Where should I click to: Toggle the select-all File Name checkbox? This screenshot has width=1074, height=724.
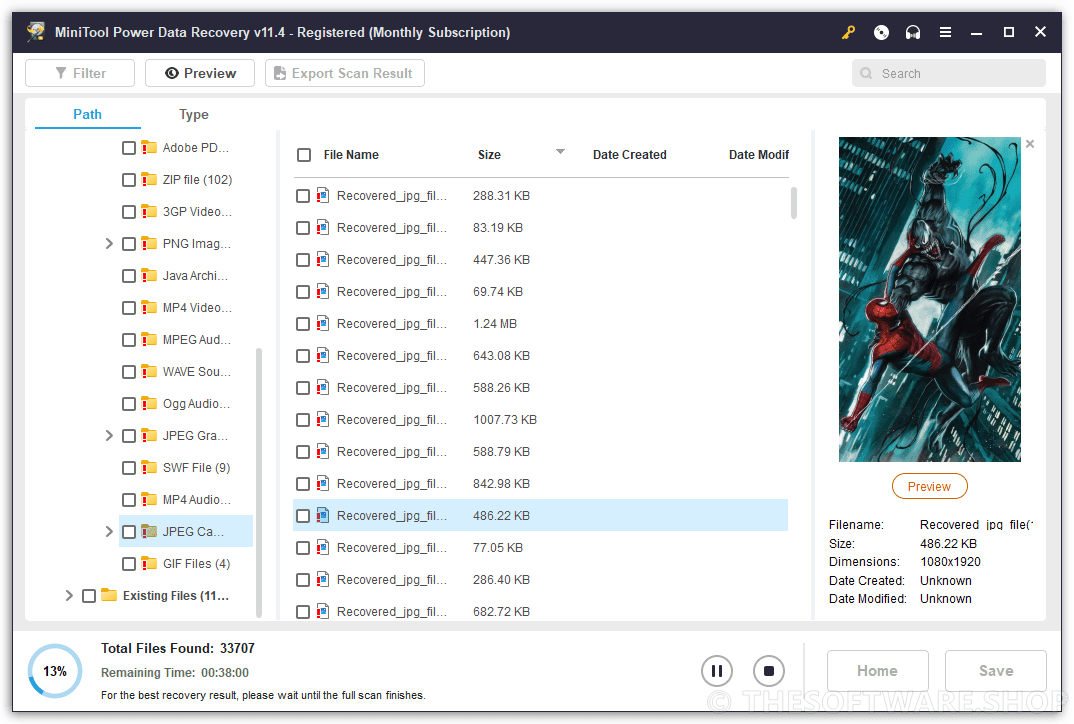point(304,155)
